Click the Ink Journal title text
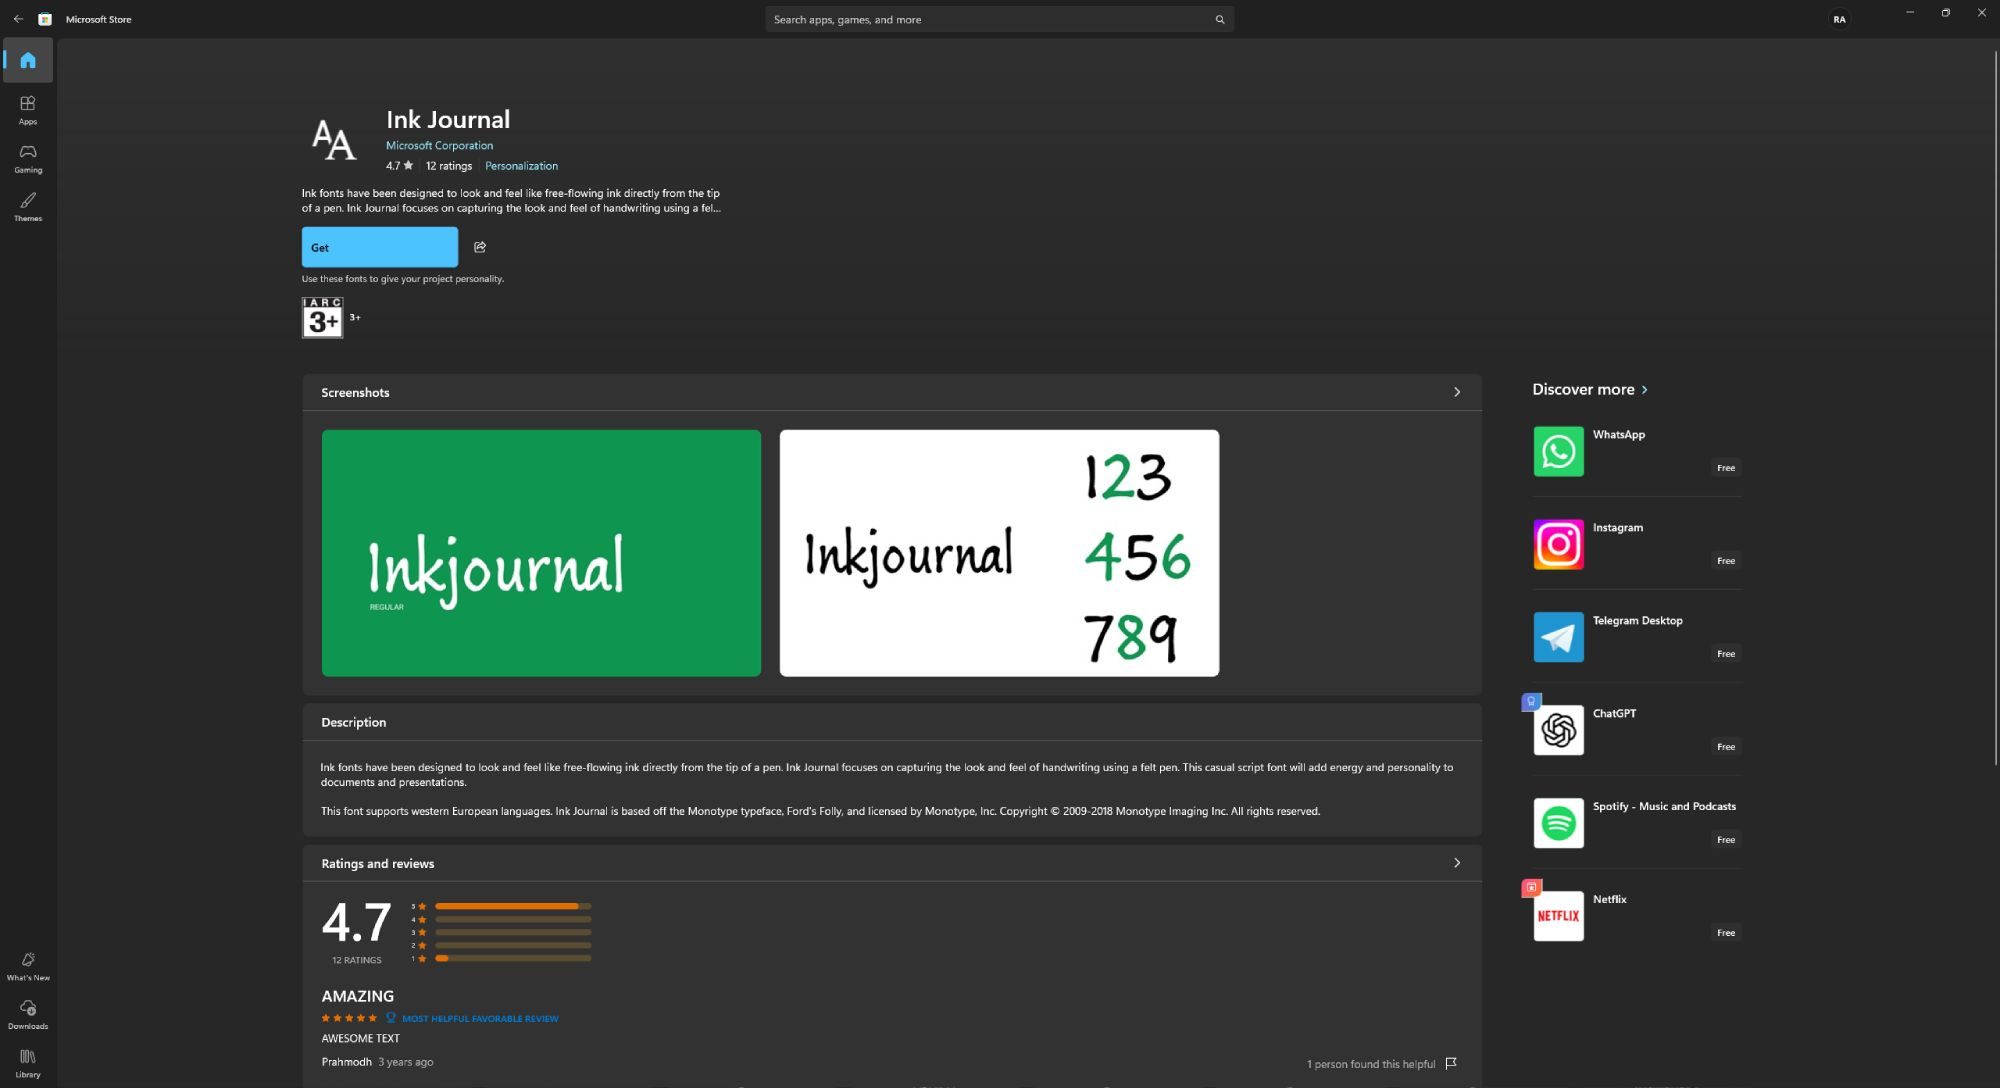The height and width of the screenshot is (1088, 2000). click(x=448, y=119)
